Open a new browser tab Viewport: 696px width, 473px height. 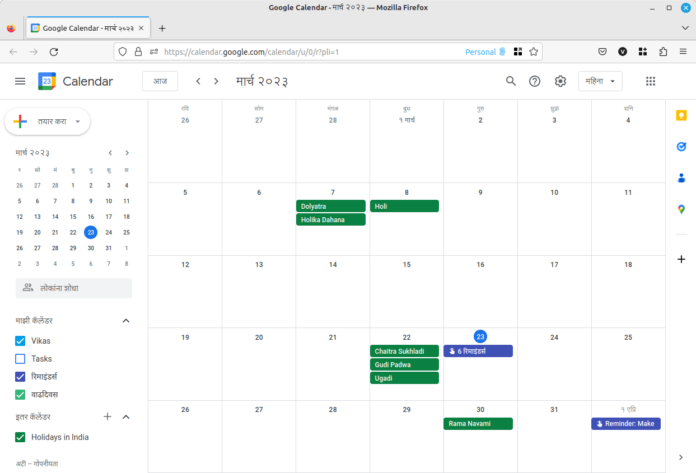pos(162,28)
